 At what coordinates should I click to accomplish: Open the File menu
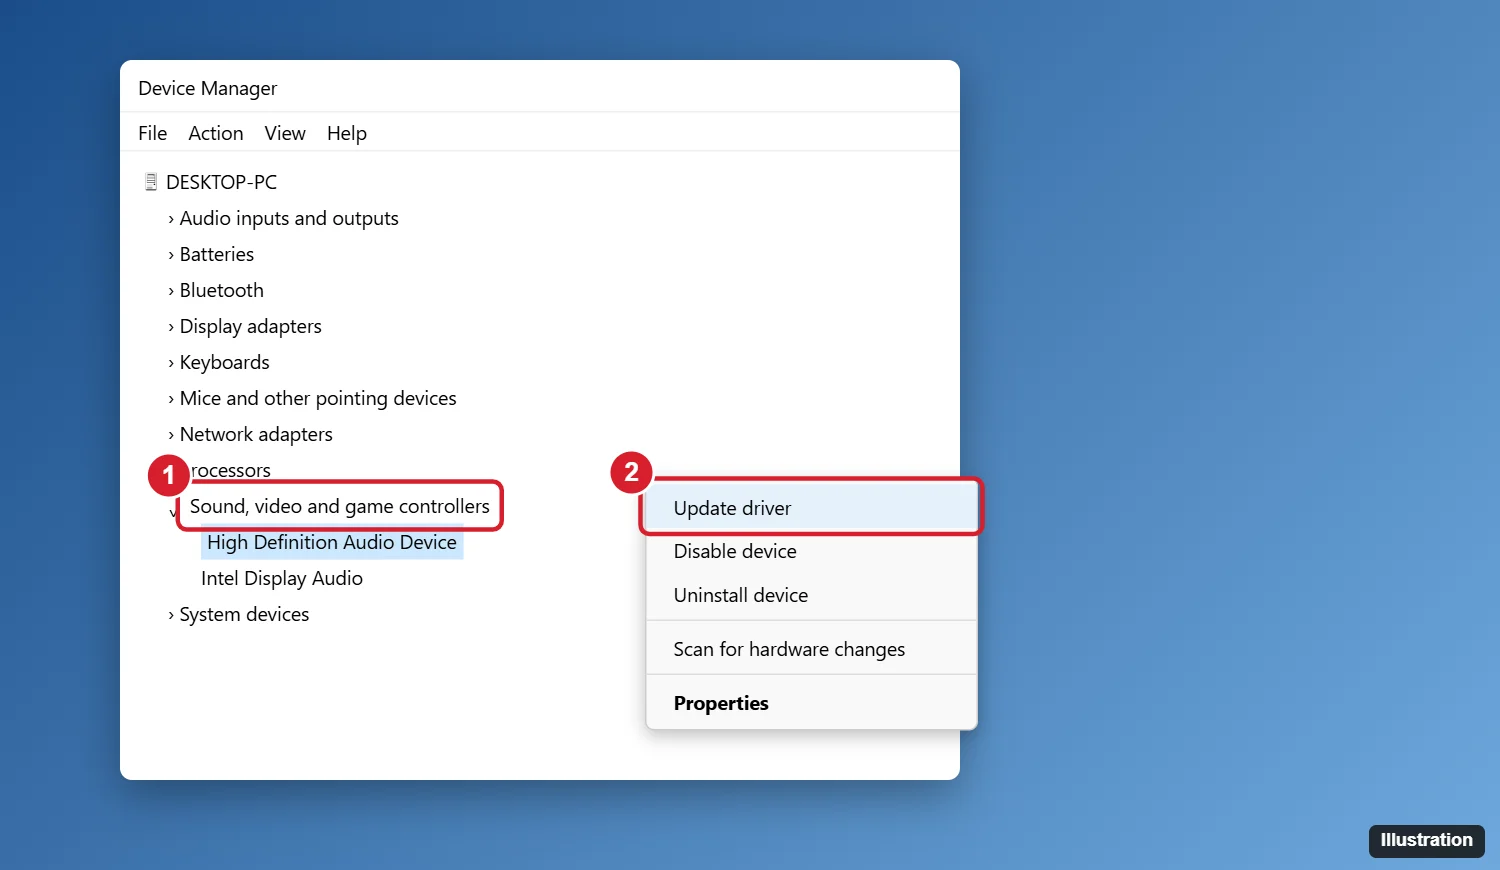click(152, 133)
